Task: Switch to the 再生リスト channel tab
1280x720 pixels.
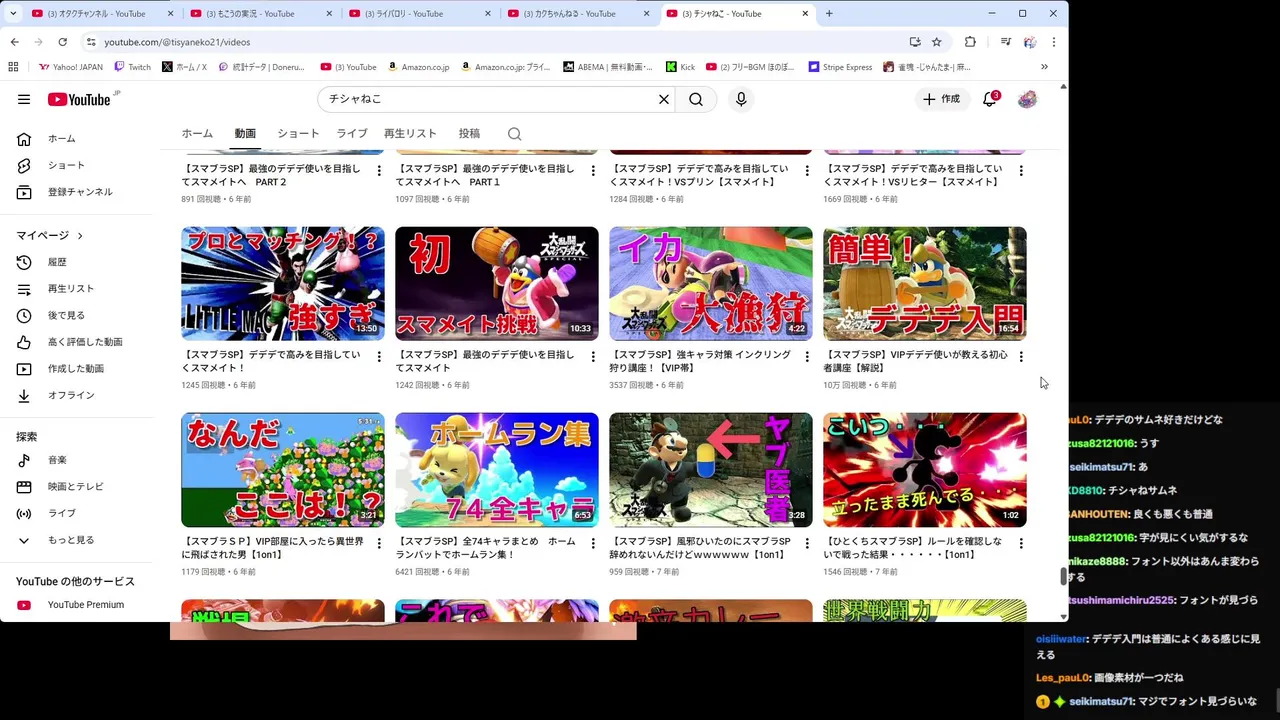Action: pyautogui.click(x=410, y=134)
